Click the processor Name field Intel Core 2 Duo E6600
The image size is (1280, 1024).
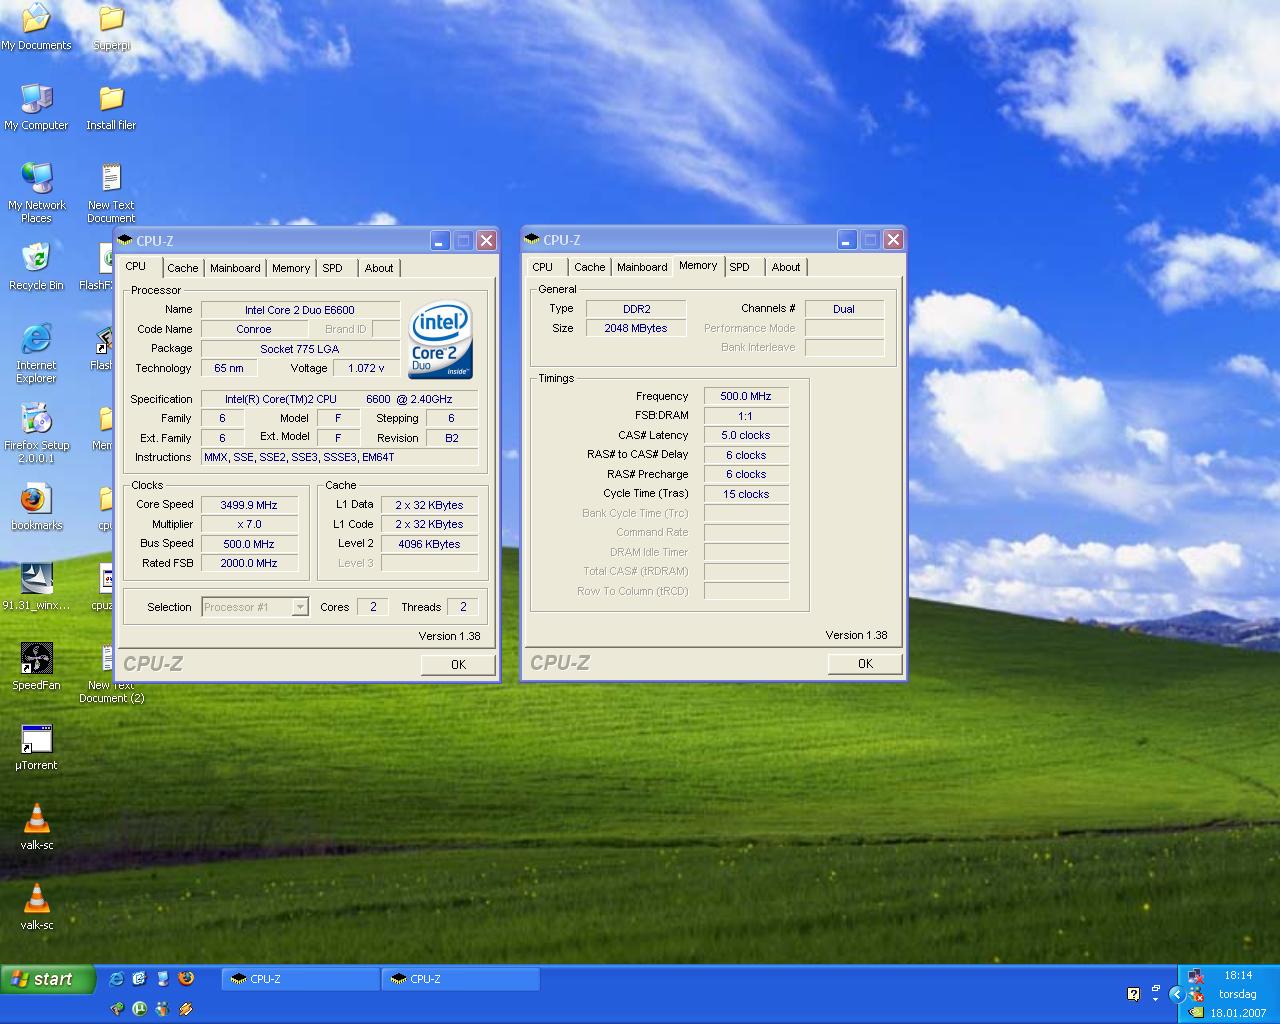click(300, 310)
